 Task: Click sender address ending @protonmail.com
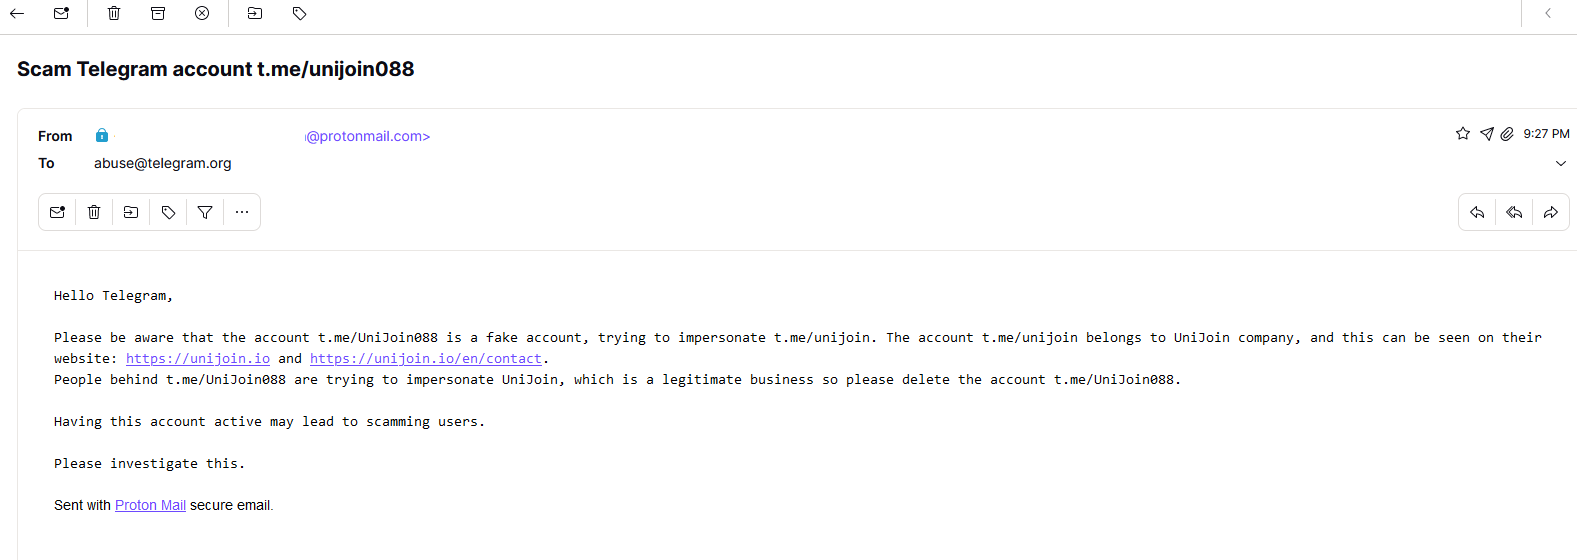[x=367, y=136]
